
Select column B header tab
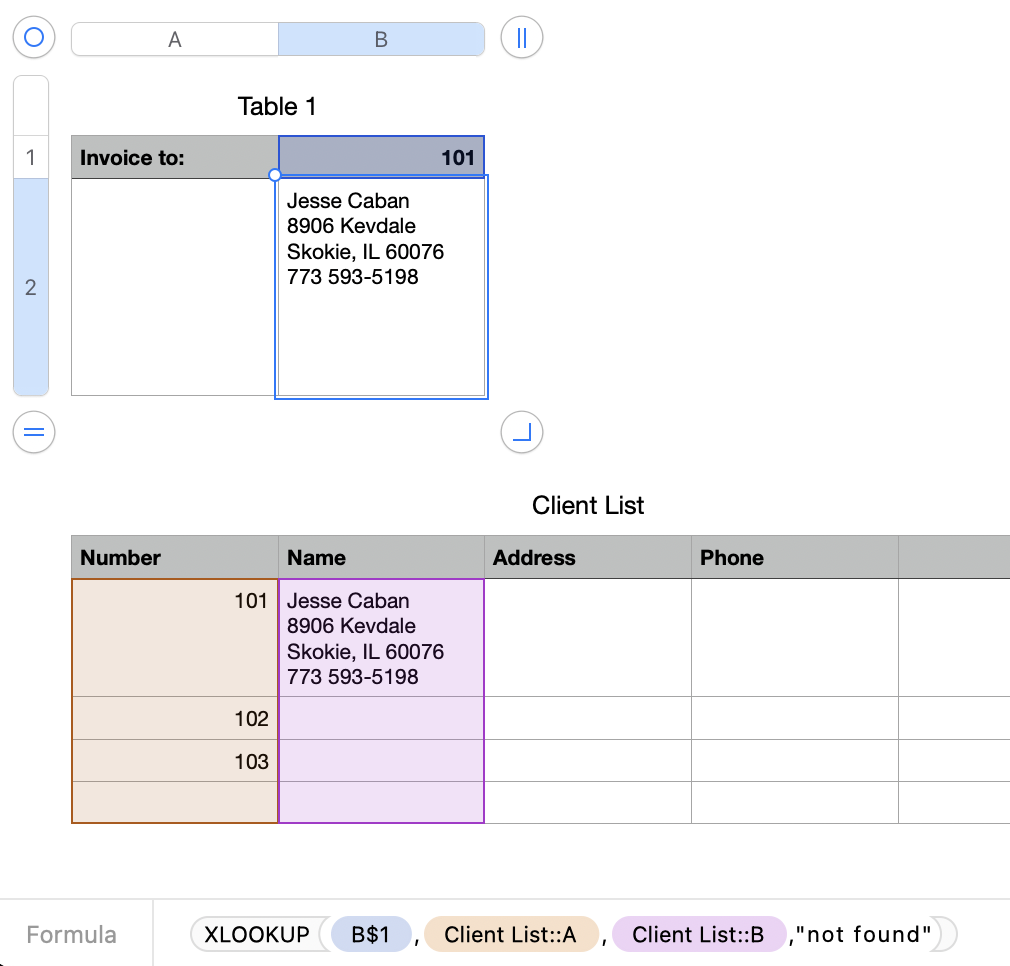point(381,39)
